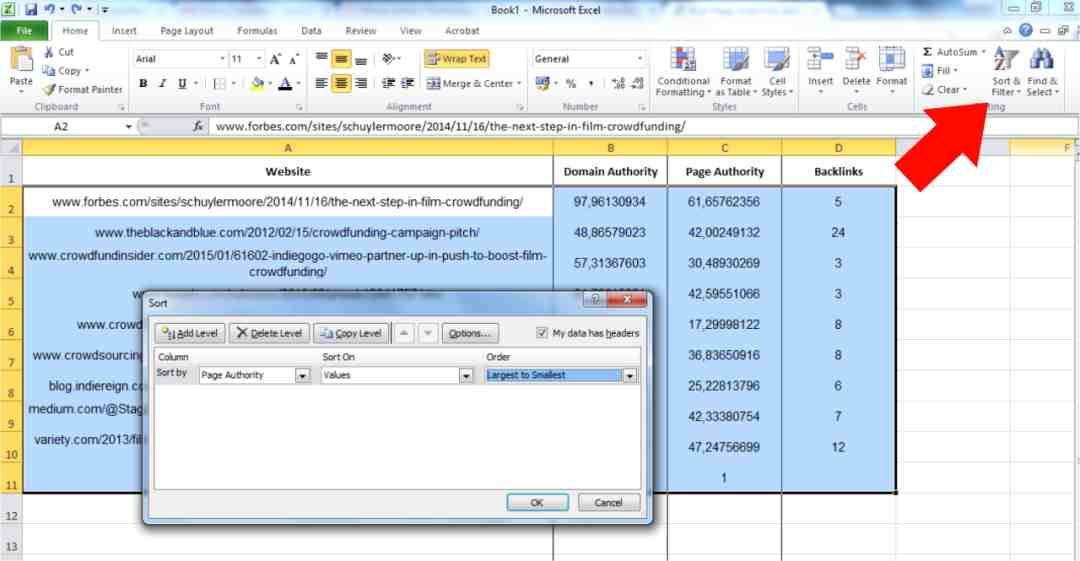1080x561 pixels.
Task: Align text to bottom
Action: (x=361, y=59)
